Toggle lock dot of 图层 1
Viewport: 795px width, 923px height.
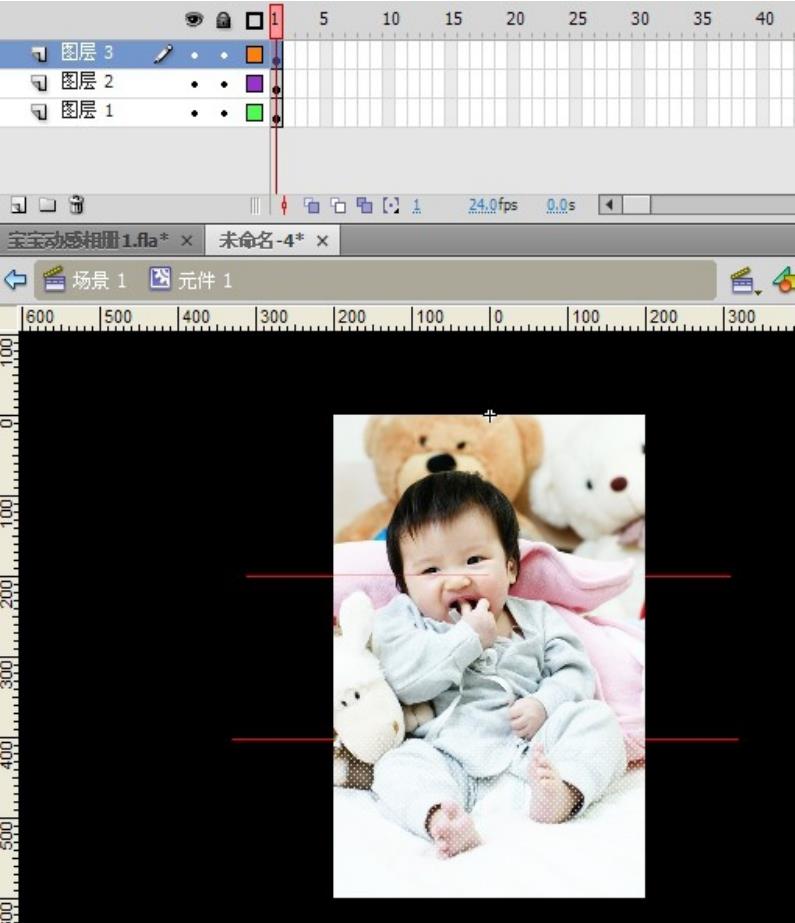[224, 113]
